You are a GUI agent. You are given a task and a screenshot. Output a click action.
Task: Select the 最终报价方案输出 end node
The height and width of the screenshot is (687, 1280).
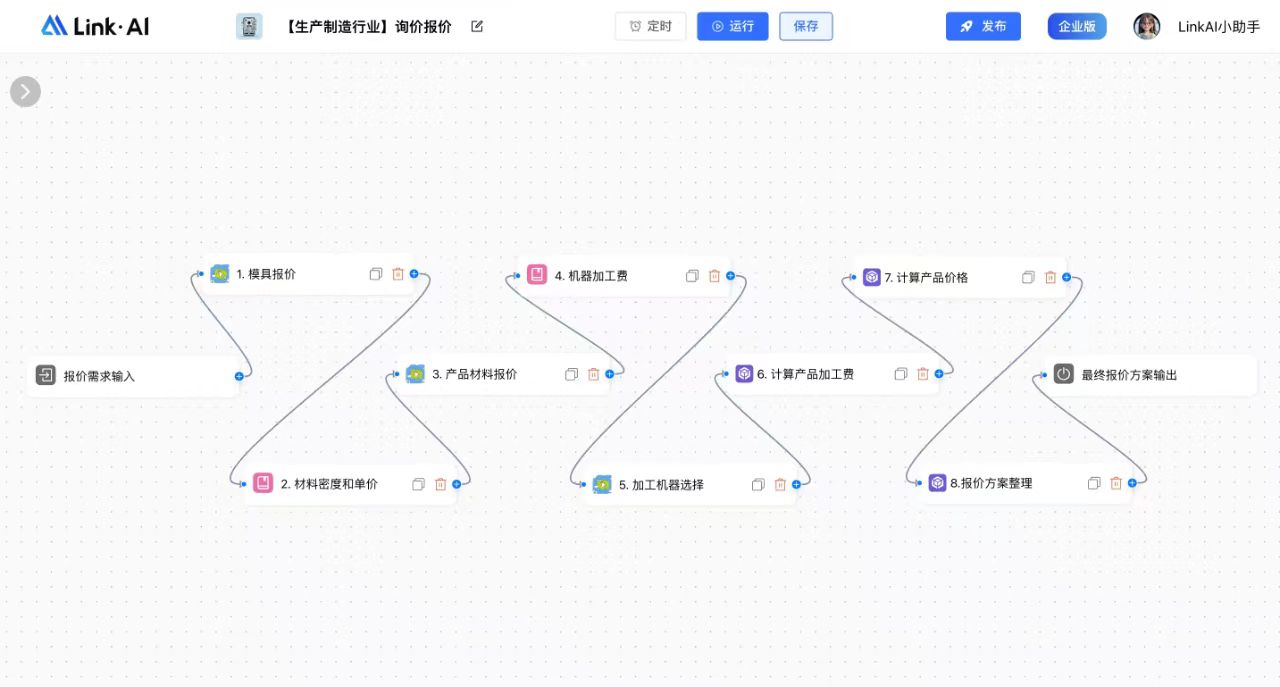click(1150, 375)
